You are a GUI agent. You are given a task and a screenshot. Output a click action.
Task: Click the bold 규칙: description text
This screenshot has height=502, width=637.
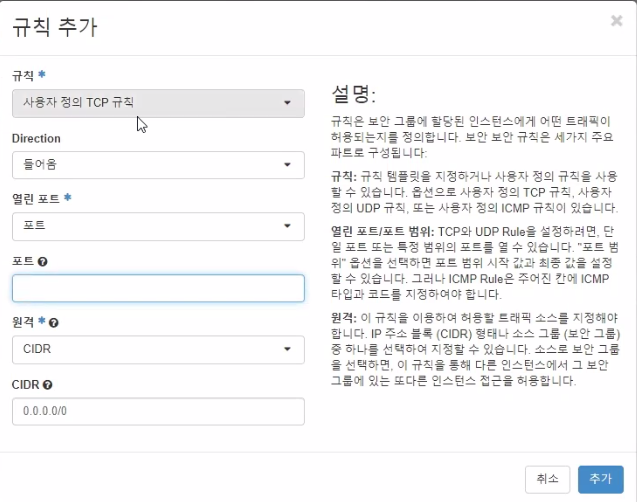(x=344, y=176)
